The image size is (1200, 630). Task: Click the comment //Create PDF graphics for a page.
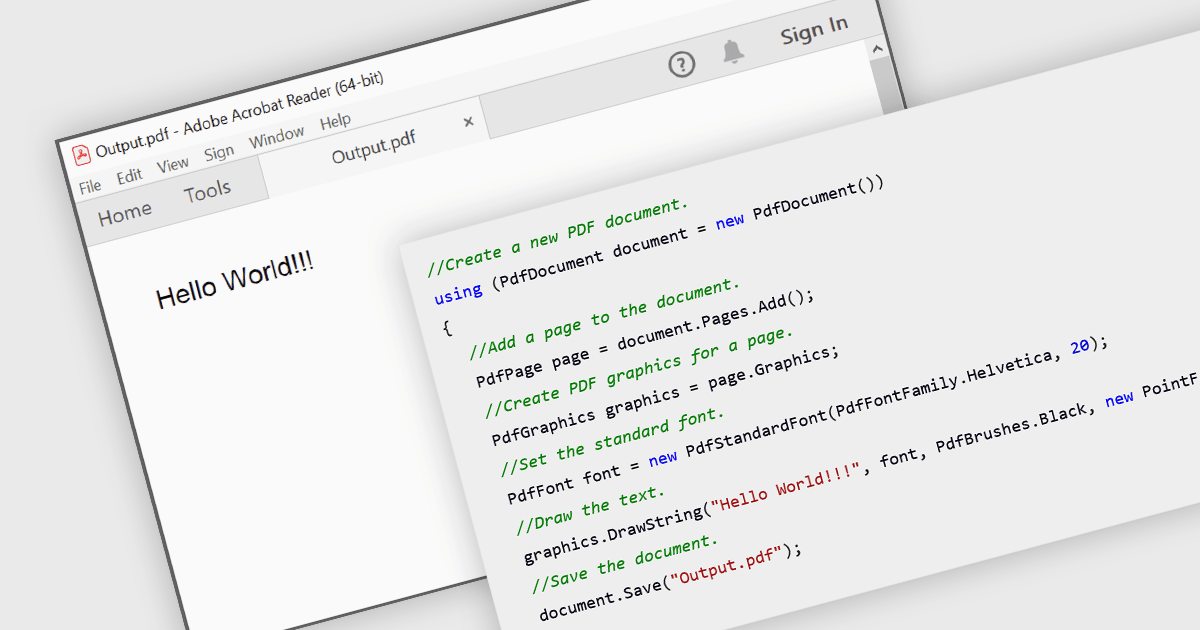click(x=638, y=369)
